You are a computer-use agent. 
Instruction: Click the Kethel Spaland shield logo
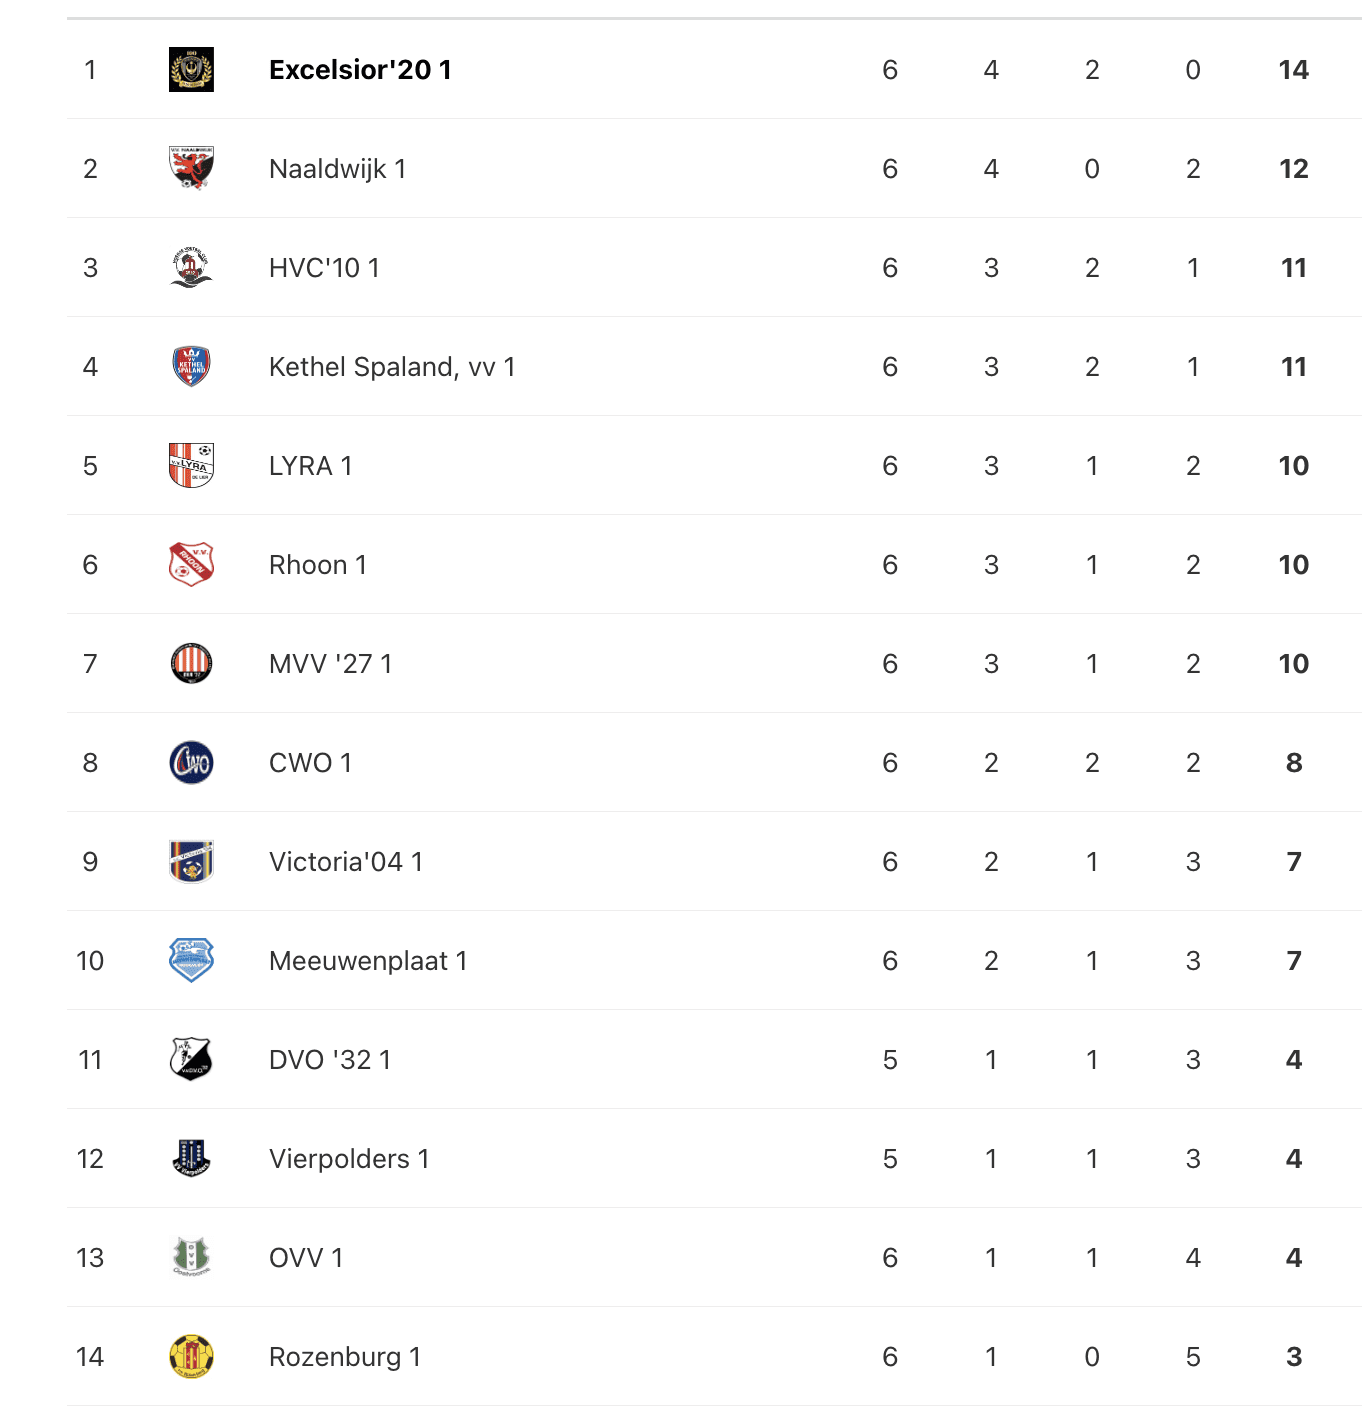pos(191,366)
